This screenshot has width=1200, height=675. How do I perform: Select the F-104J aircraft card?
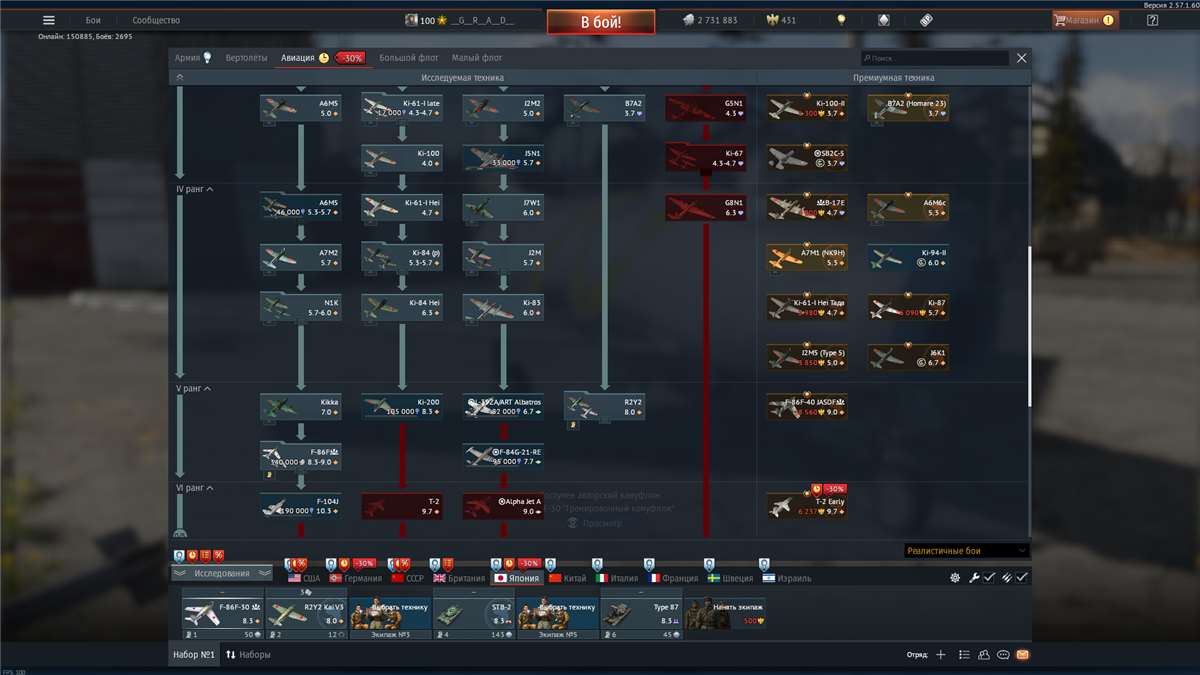tap(301, 506)
